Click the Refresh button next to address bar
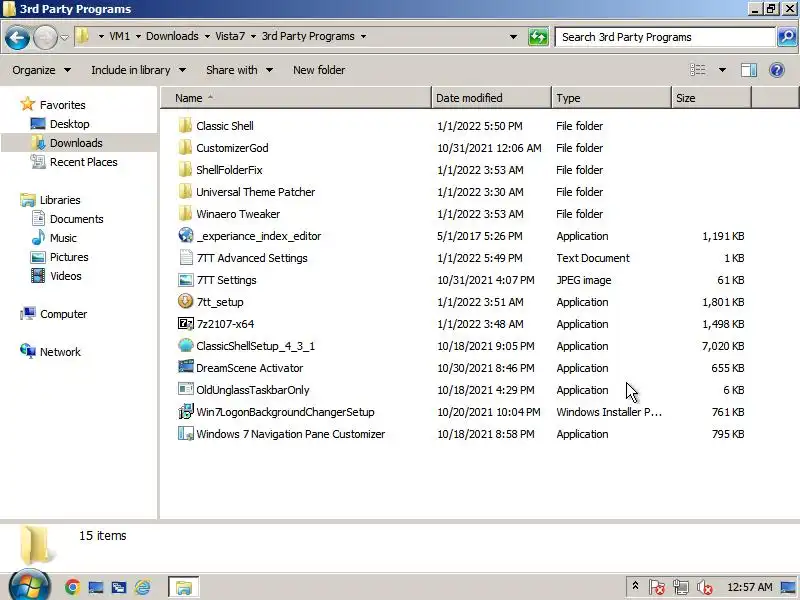 click(538, 37)
